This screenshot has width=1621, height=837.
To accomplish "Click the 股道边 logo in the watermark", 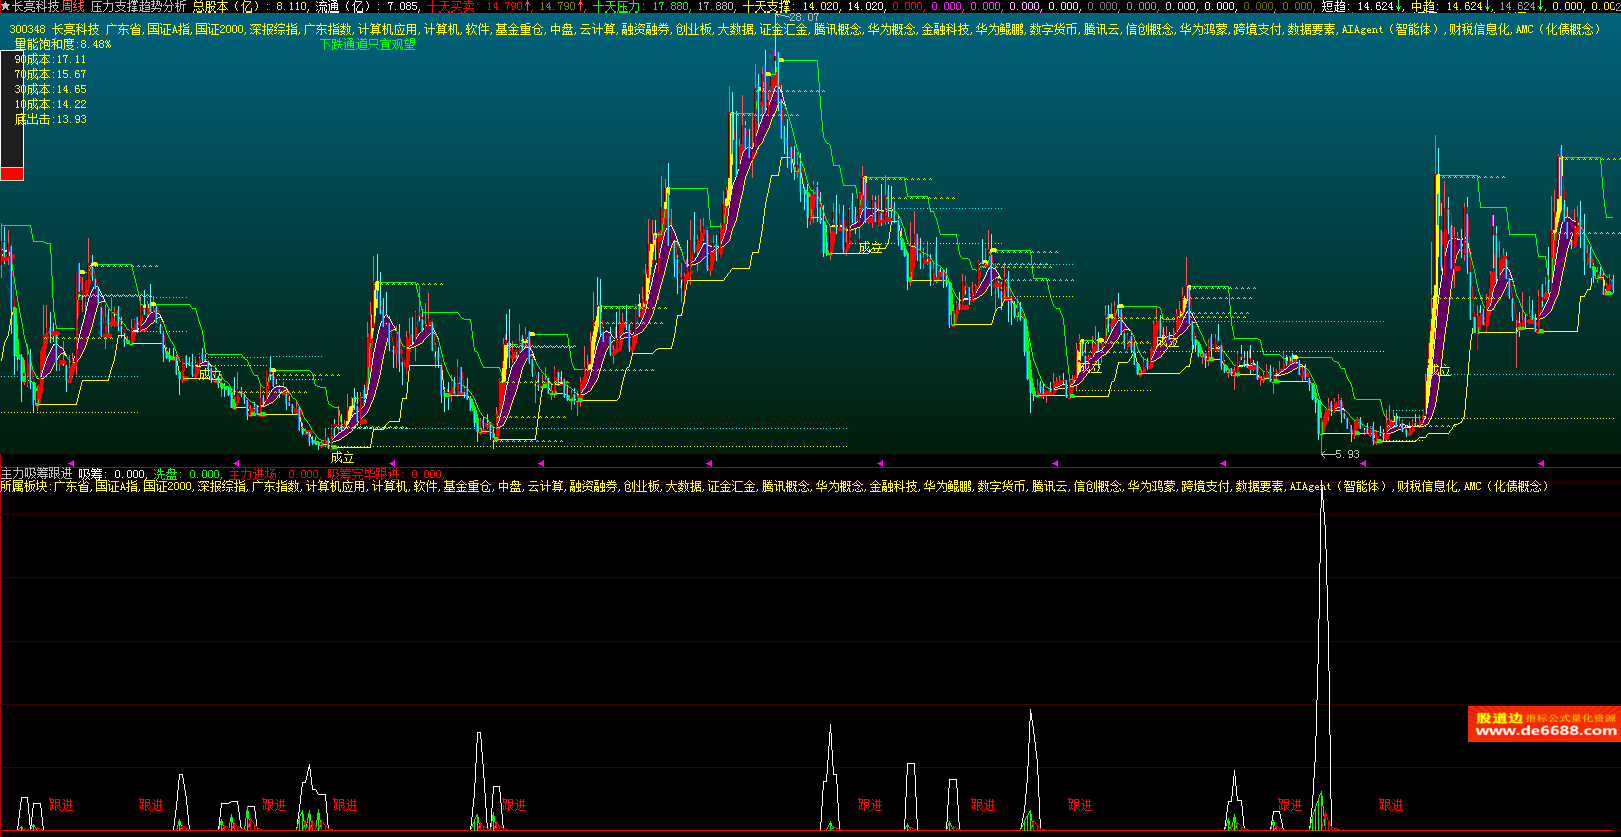I will click(1499, 717).
